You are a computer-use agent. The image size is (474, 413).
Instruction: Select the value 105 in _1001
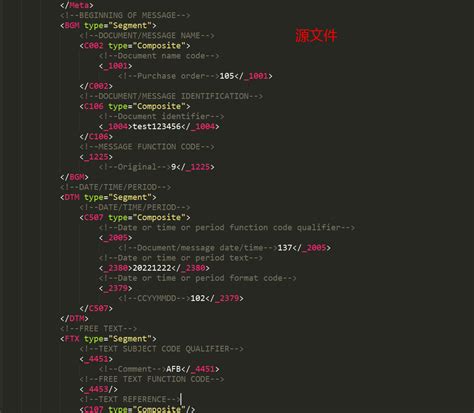tap(227, 76)
